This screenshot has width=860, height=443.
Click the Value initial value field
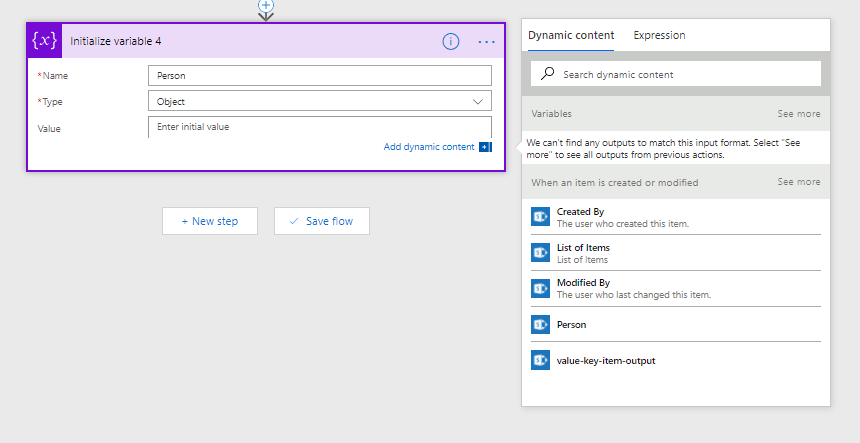click(x=320, y=127)
